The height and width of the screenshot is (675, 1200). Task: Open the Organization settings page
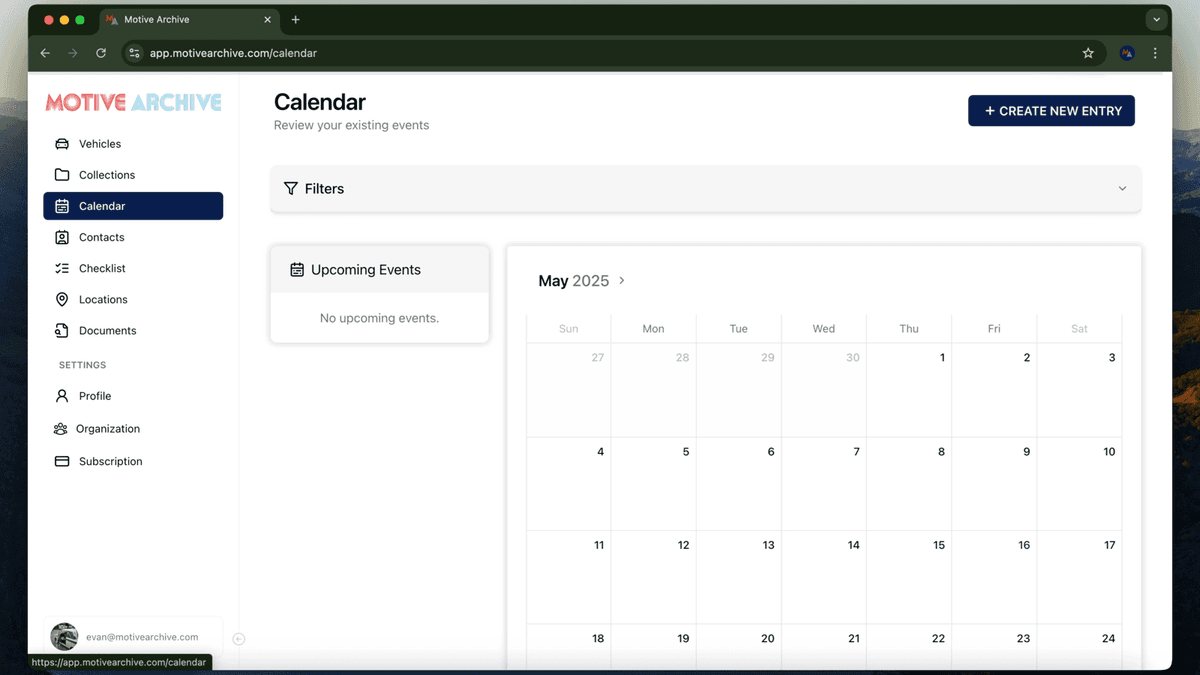point(133,429)
